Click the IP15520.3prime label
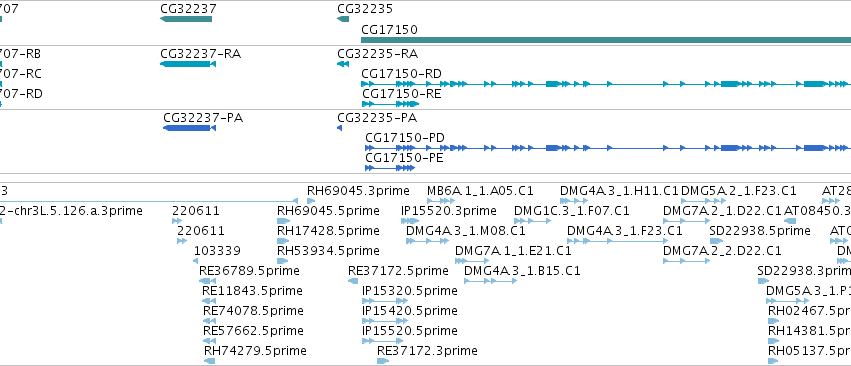The width and height of the screenshot is (851, 366). coord(449,211)
